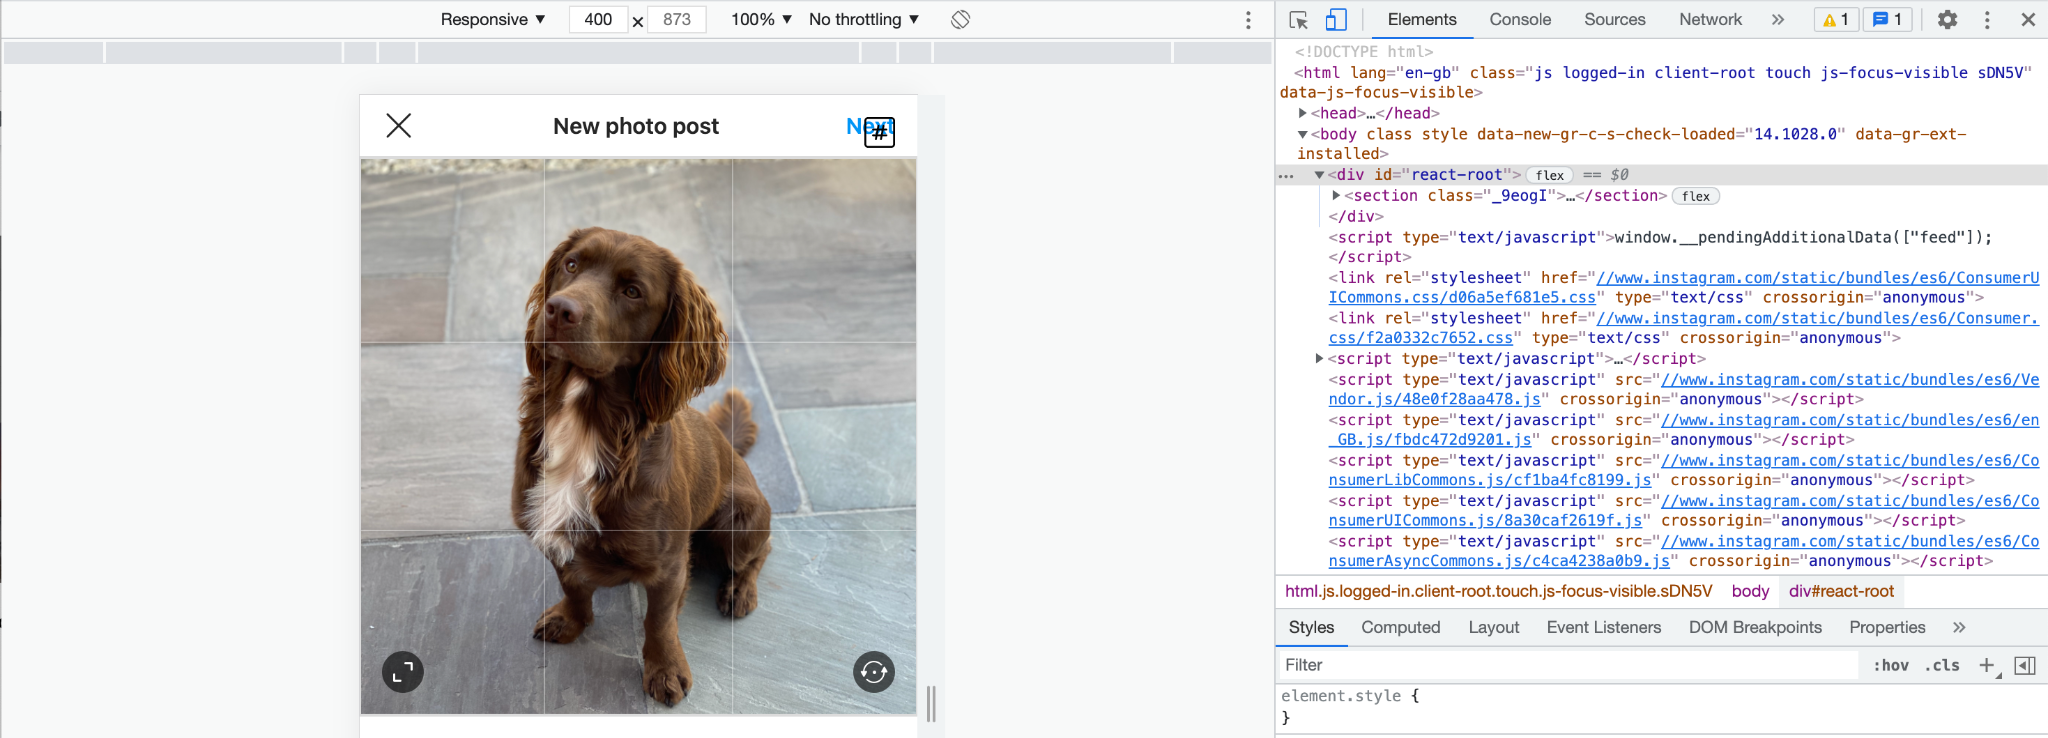Screen dimensions: 2048x738
Task: Toggle computed styles sidebar pane
Action: coord(2025,665)
